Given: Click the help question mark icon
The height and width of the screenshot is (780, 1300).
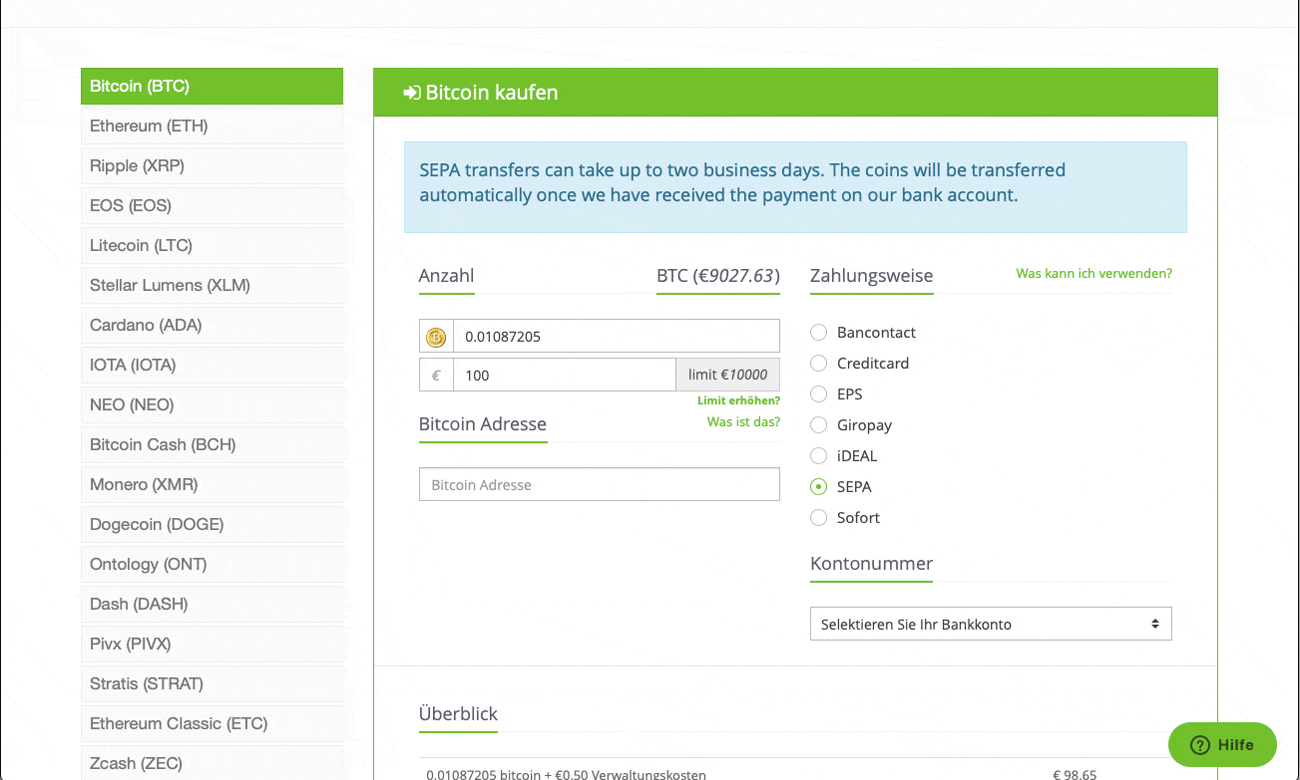Looking at the screenshot, I should pyautogui.click(x=1200, y=745).
